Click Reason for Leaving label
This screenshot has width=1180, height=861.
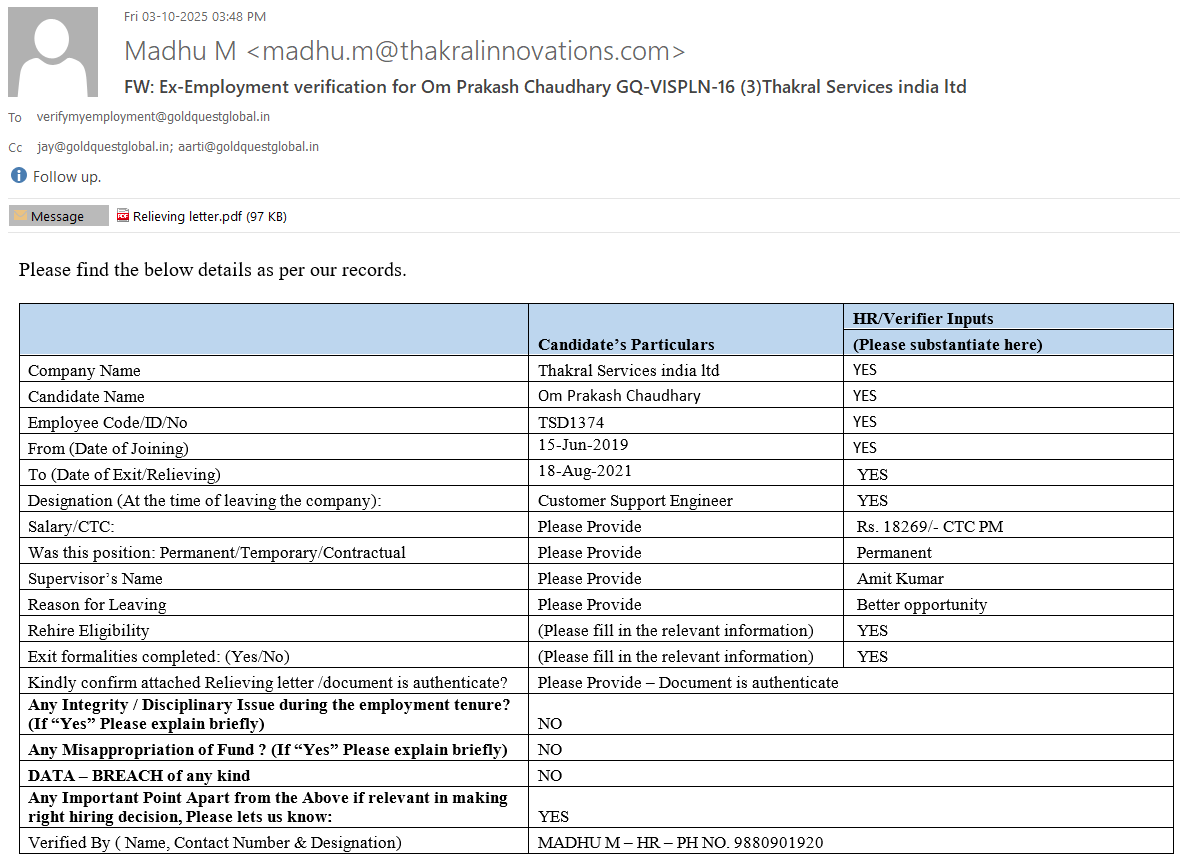click(97, 604)
